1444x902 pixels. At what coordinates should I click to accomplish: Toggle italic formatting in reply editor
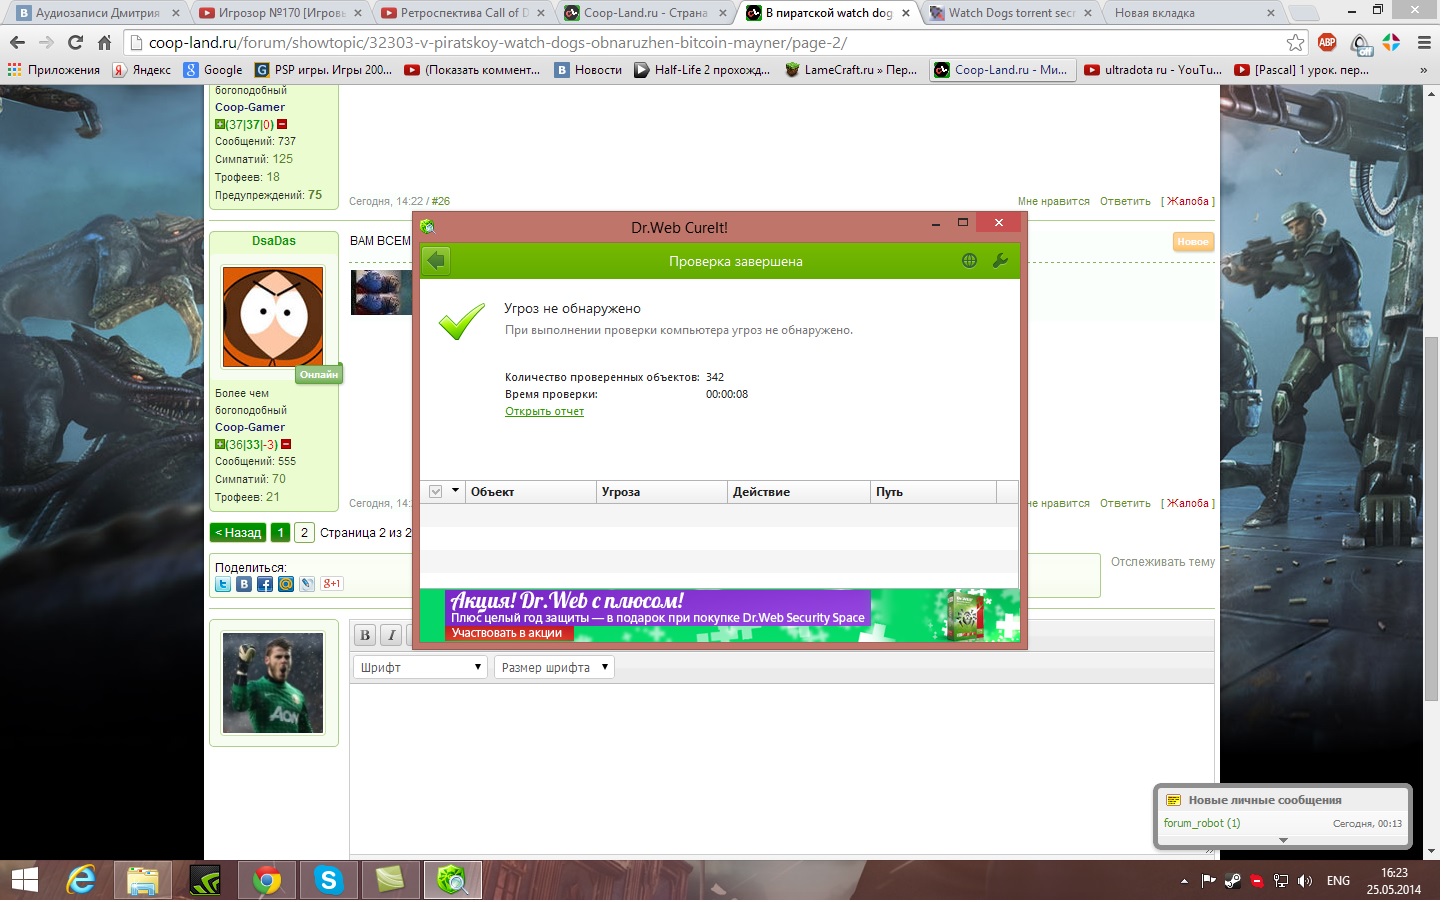[x=392, y=635]
